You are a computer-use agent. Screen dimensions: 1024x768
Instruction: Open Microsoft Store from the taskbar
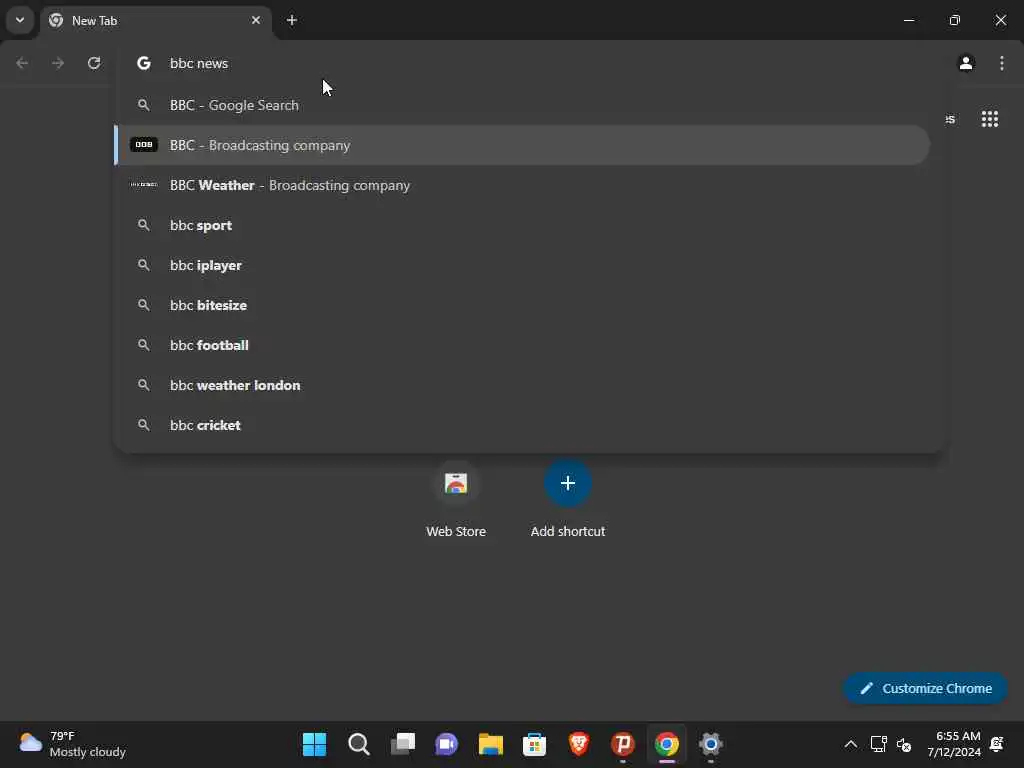[x=534, y=744]
